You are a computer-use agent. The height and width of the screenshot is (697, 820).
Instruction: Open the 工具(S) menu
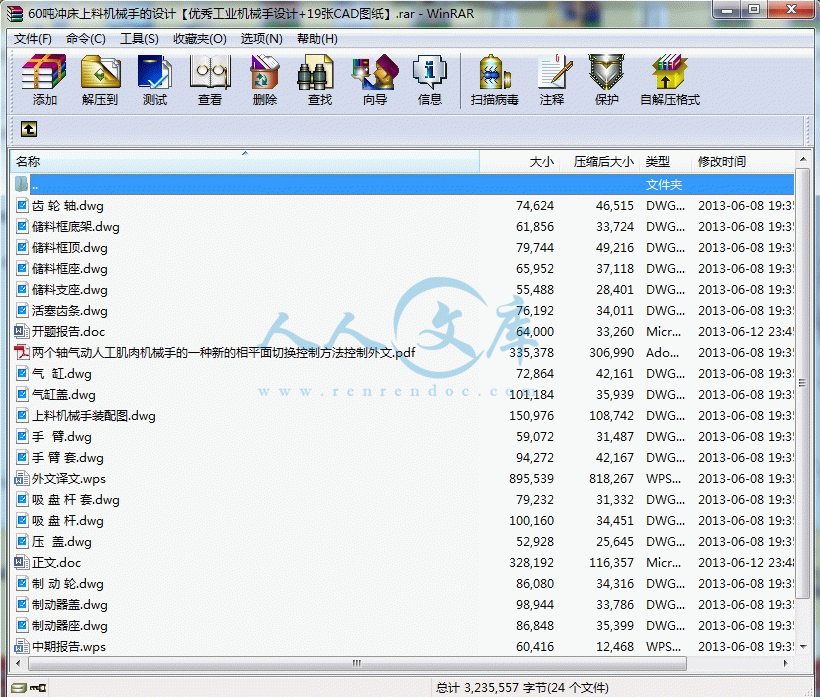tap(139, 39)
